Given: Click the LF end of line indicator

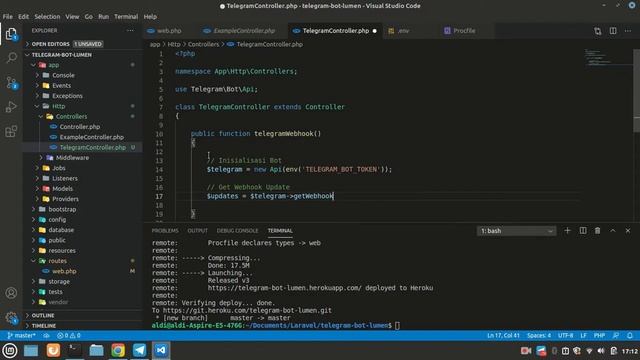Looking at the screenshot, I should (583, 336).
